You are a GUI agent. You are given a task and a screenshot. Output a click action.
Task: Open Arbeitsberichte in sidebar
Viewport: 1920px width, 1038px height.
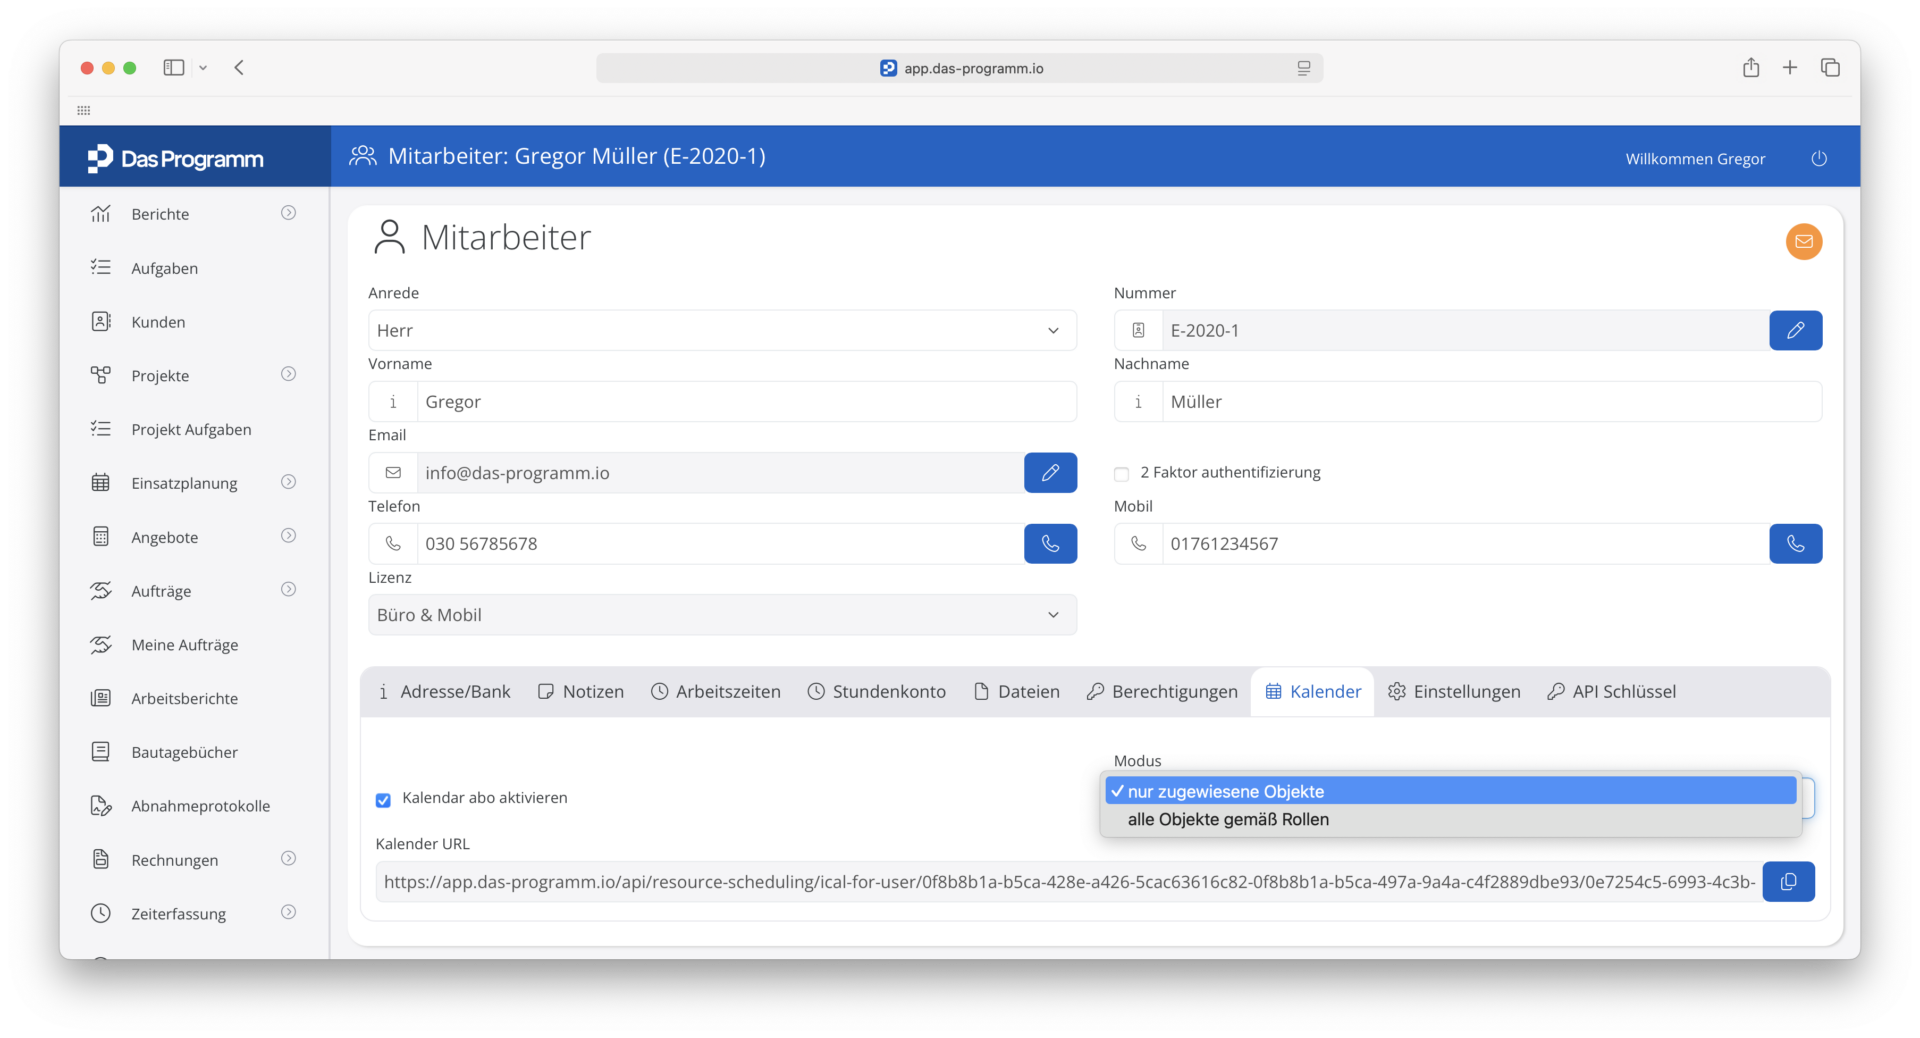coord(184,699)
